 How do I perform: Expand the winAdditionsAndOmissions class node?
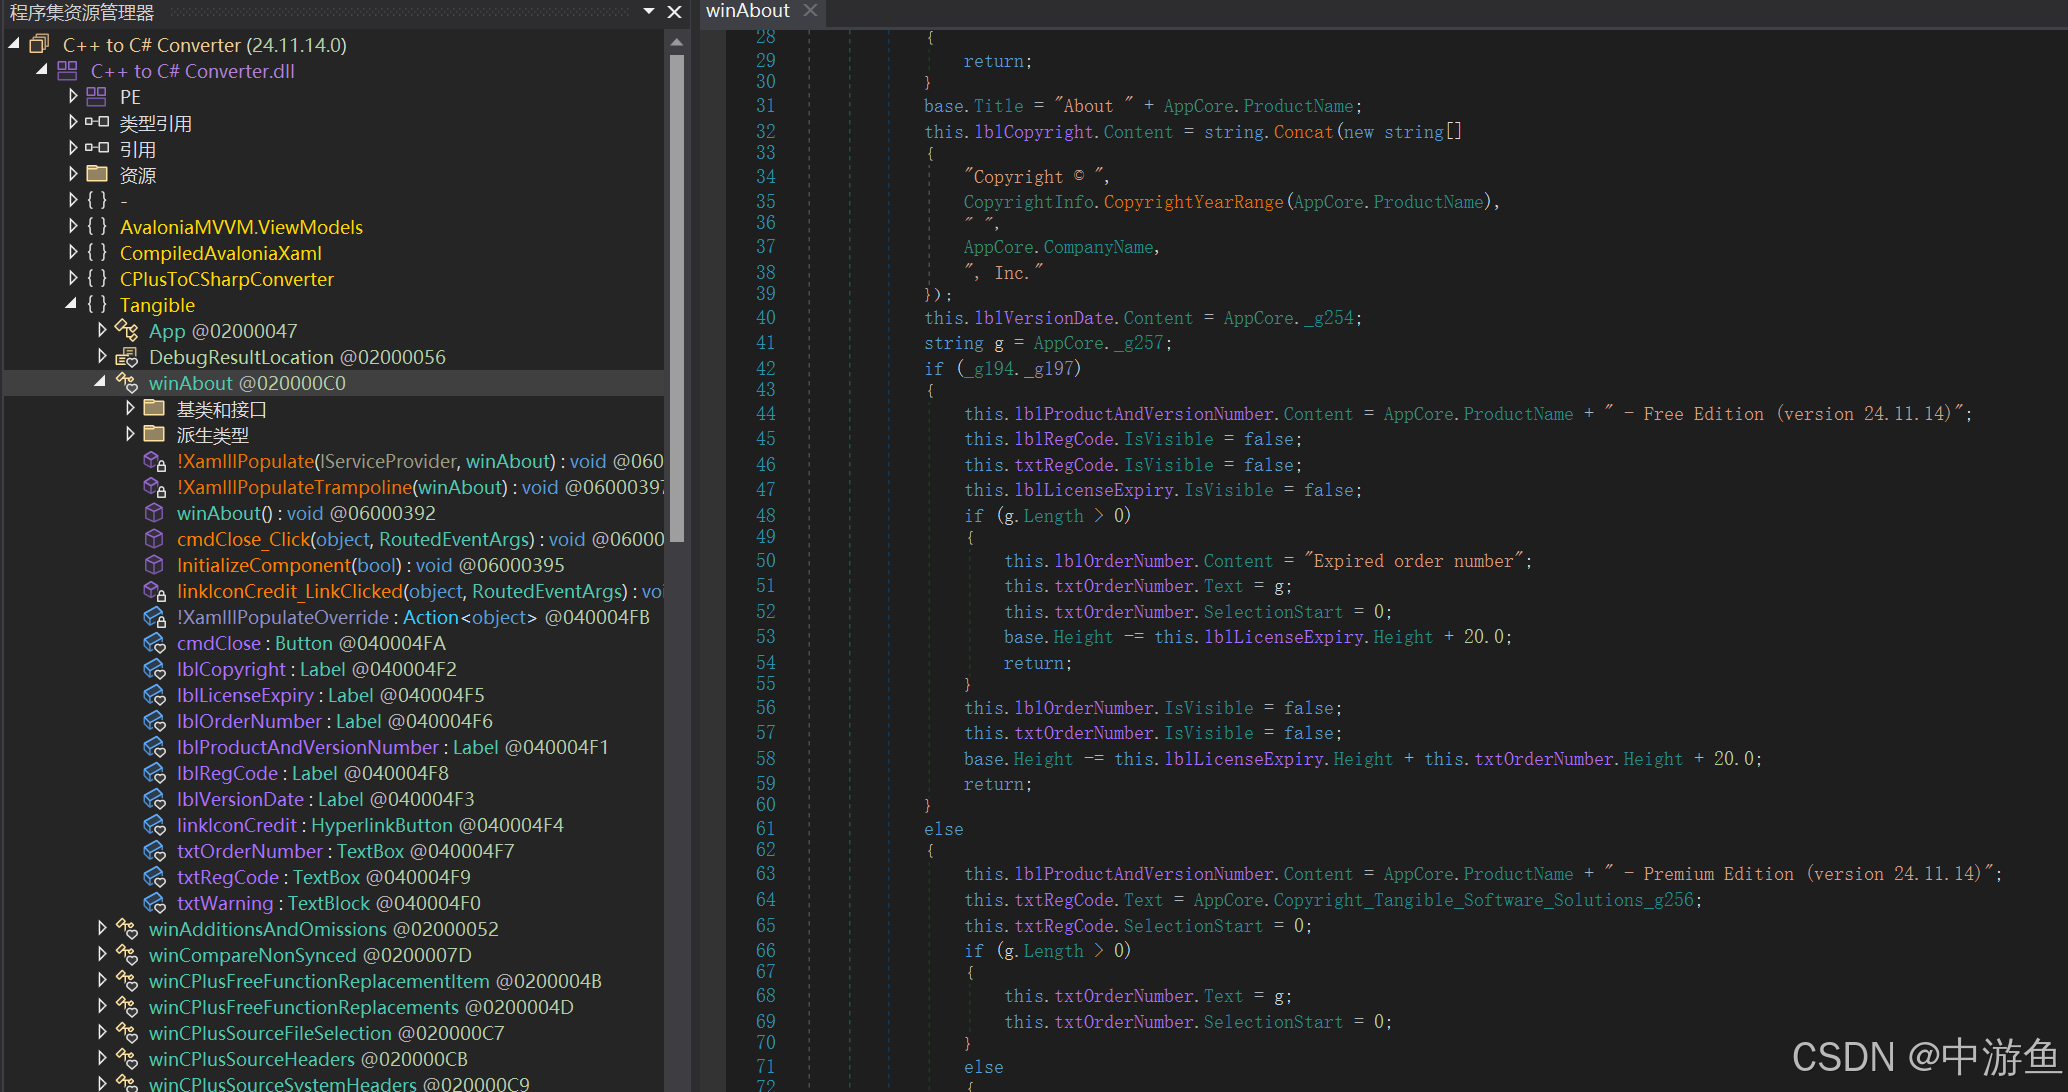pyautogui.click(x=102, y=929)
